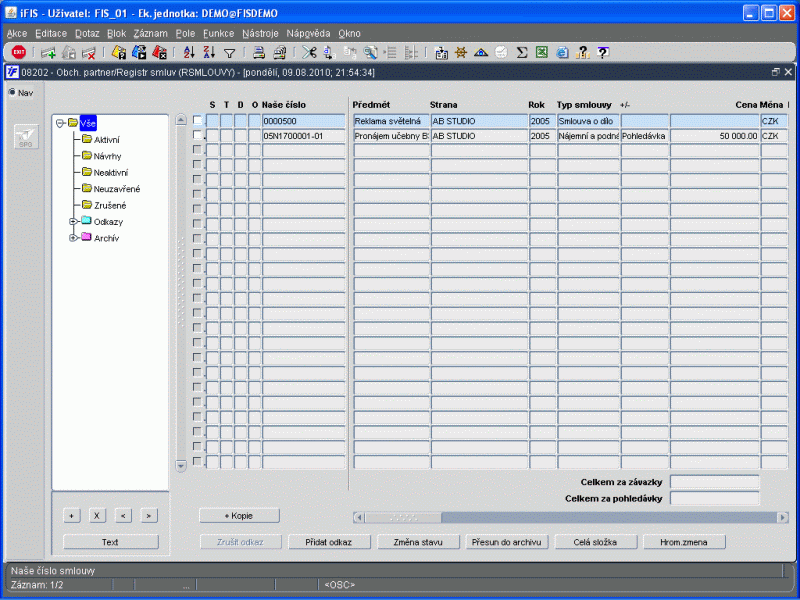
Task: Tick the checkbox for contract 0000500
Action: coord(197,120)
